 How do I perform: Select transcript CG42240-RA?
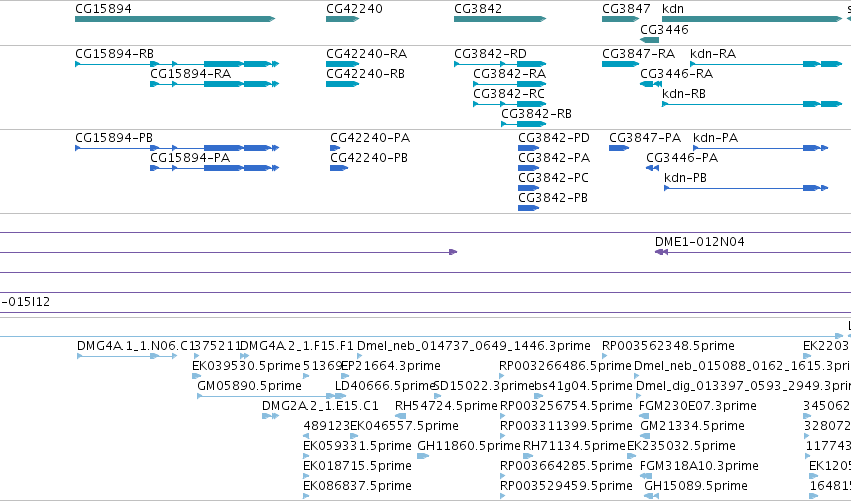[366, 54]
